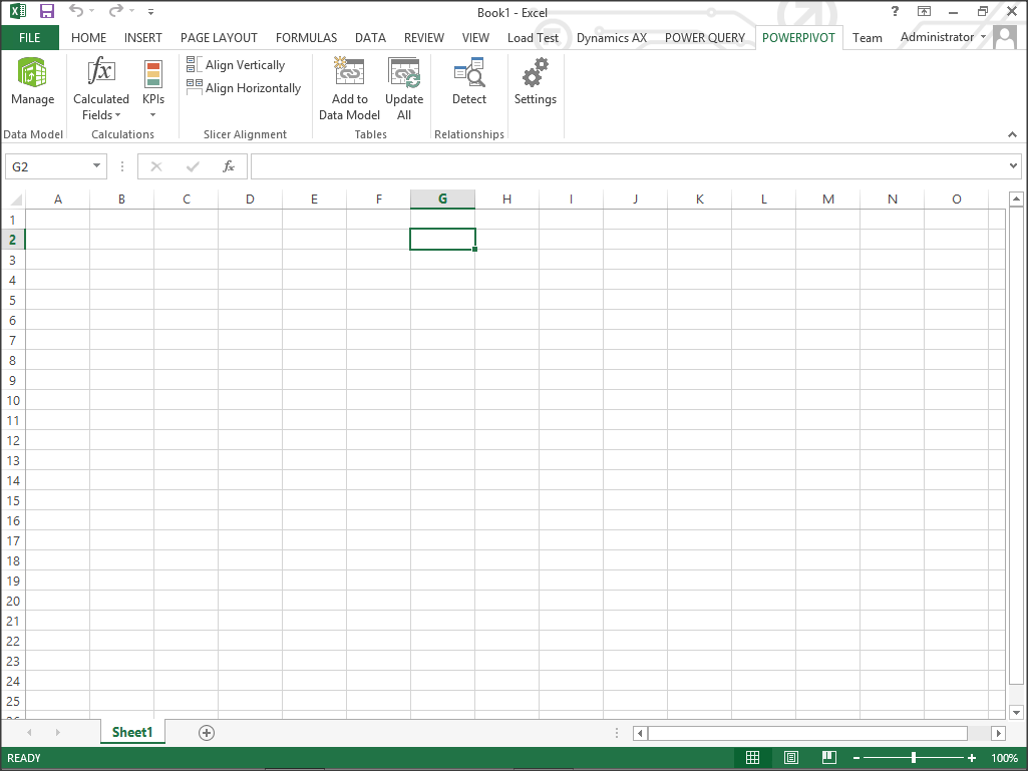Open the Name Box dropdown arrow
Viewport: 1028px width, 771px height.
pos(97,167)
